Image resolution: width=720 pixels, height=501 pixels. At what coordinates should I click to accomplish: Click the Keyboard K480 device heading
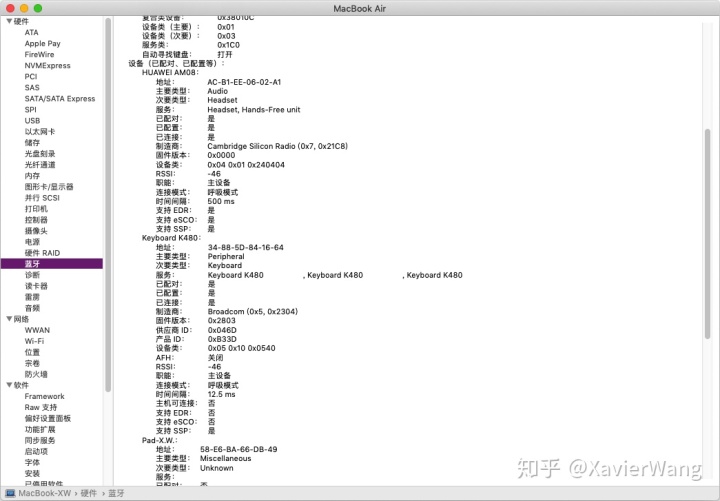click(x=171, y=238)
